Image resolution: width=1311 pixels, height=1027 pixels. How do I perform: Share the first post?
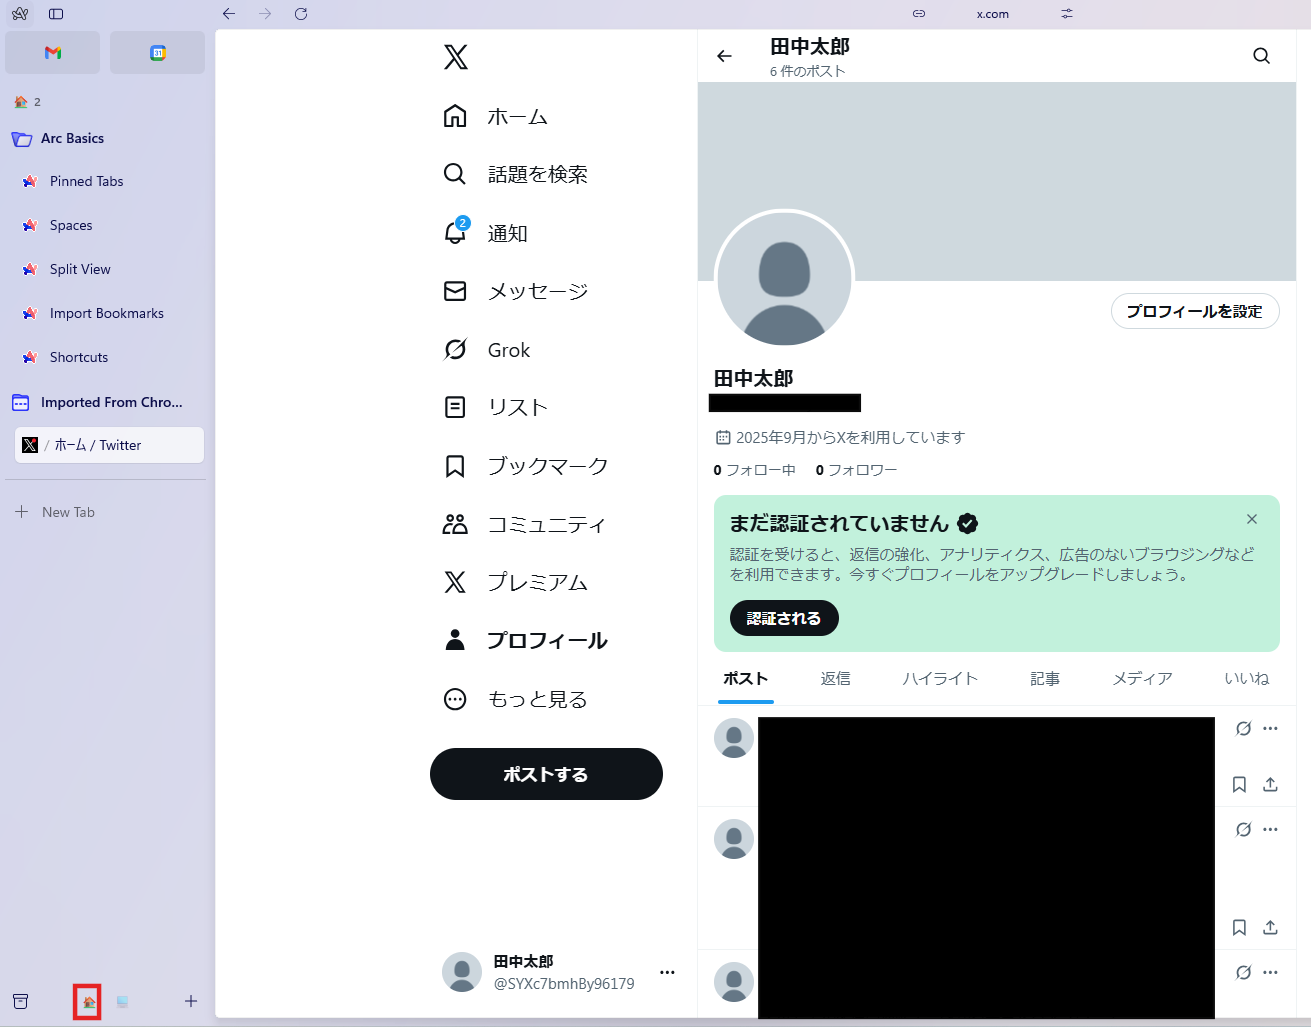pyautogui.click(x=1270, y=785)
